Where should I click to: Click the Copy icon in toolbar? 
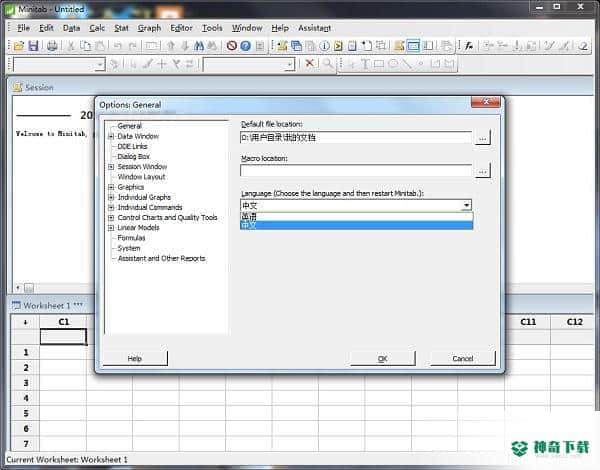click(85, 46)
